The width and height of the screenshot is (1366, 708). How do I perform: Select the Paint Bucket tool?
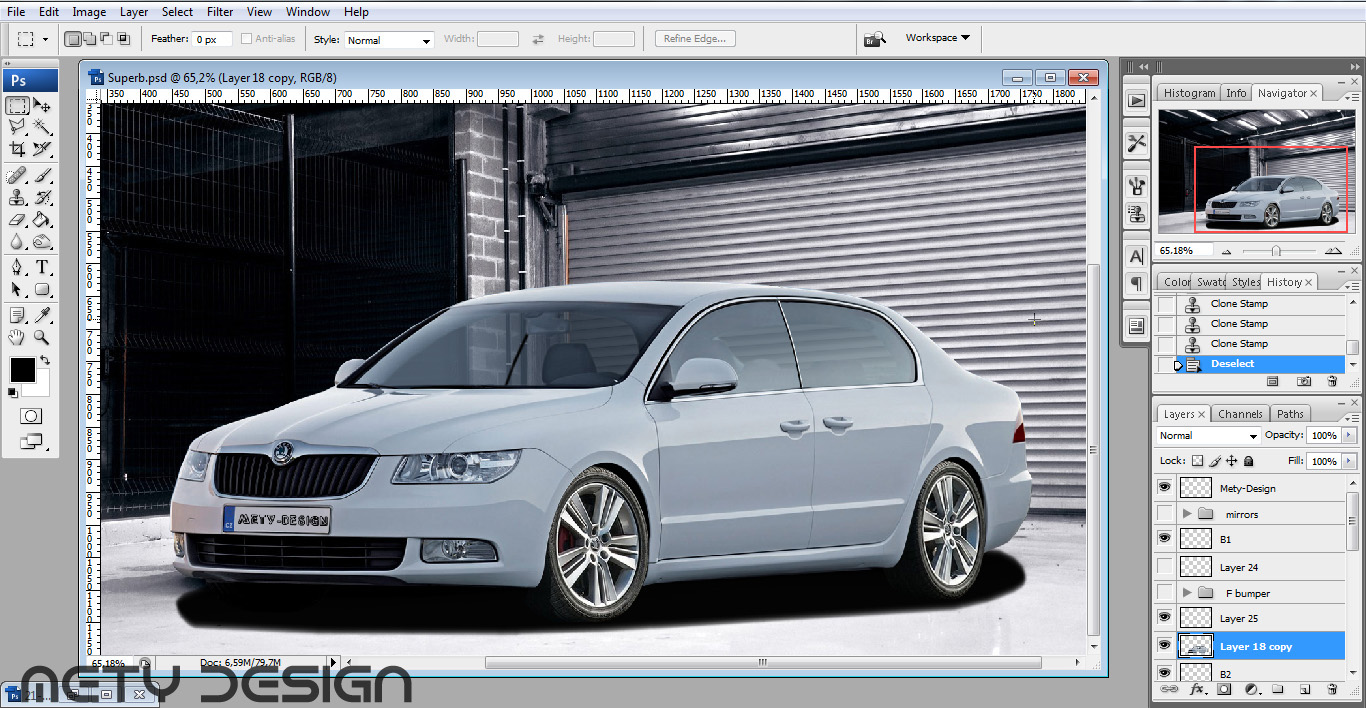[42, 219]
